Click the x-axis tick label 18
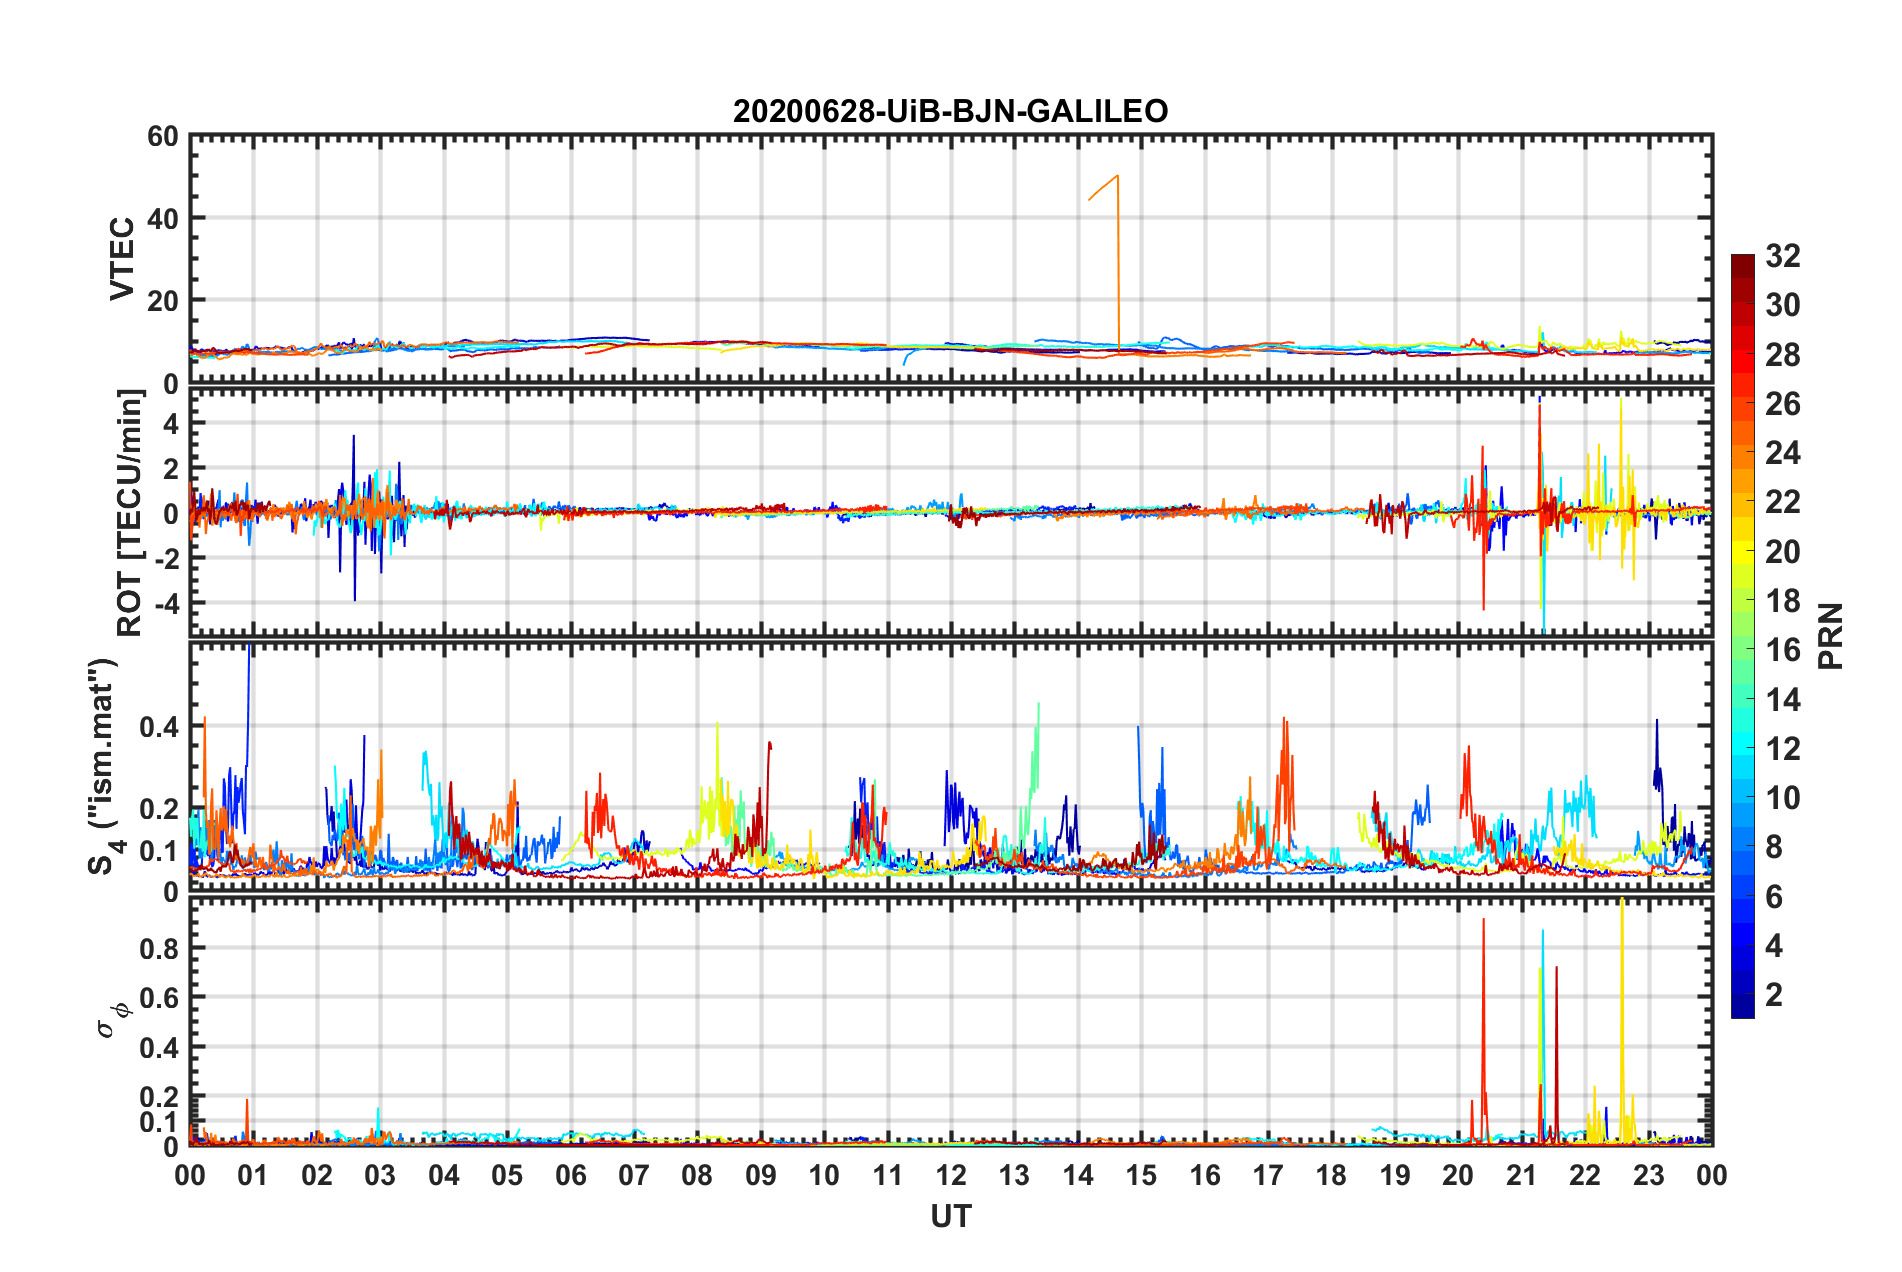This screenshot has width=1902, height=1272. 1331,1176
